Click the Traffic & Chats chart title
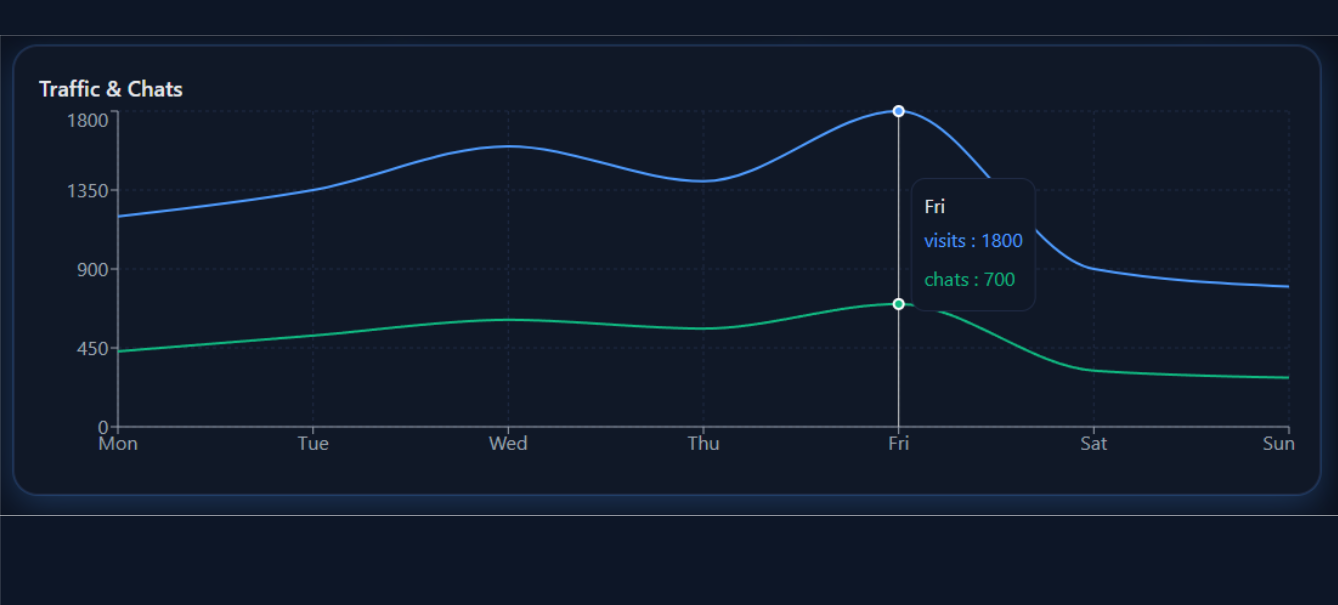This screenshot has width=1338, height=605. (x=111, y=89)
